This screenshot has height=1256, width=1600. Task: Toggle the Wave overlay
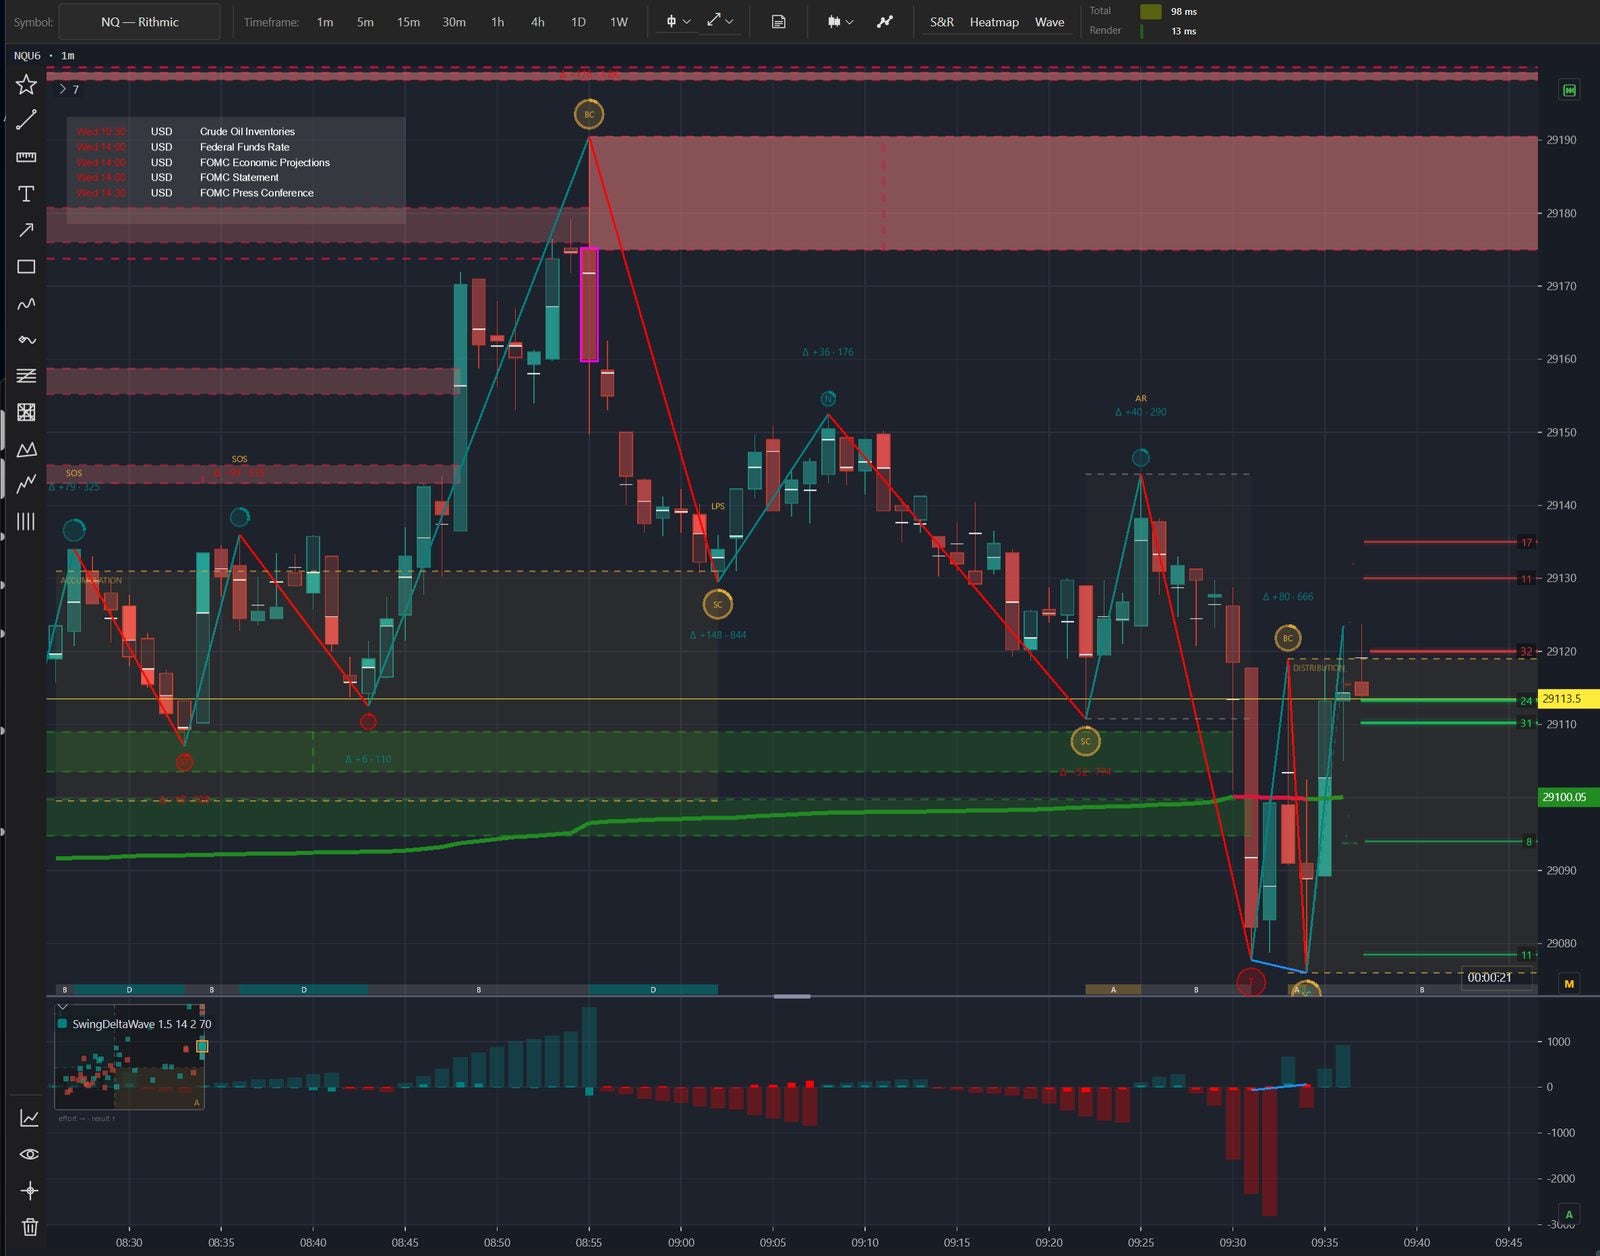(x=1049, y=22)
